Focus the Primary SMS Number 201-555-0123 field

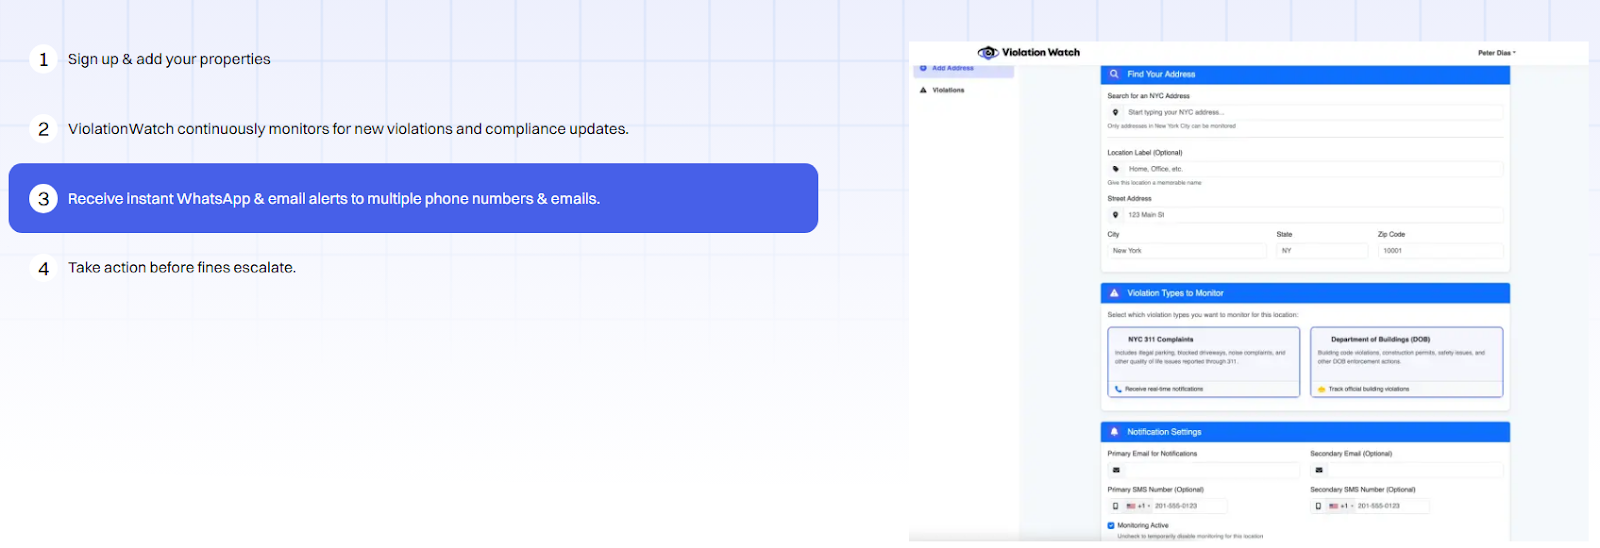pyautogui.click(x=1189, y=506)
